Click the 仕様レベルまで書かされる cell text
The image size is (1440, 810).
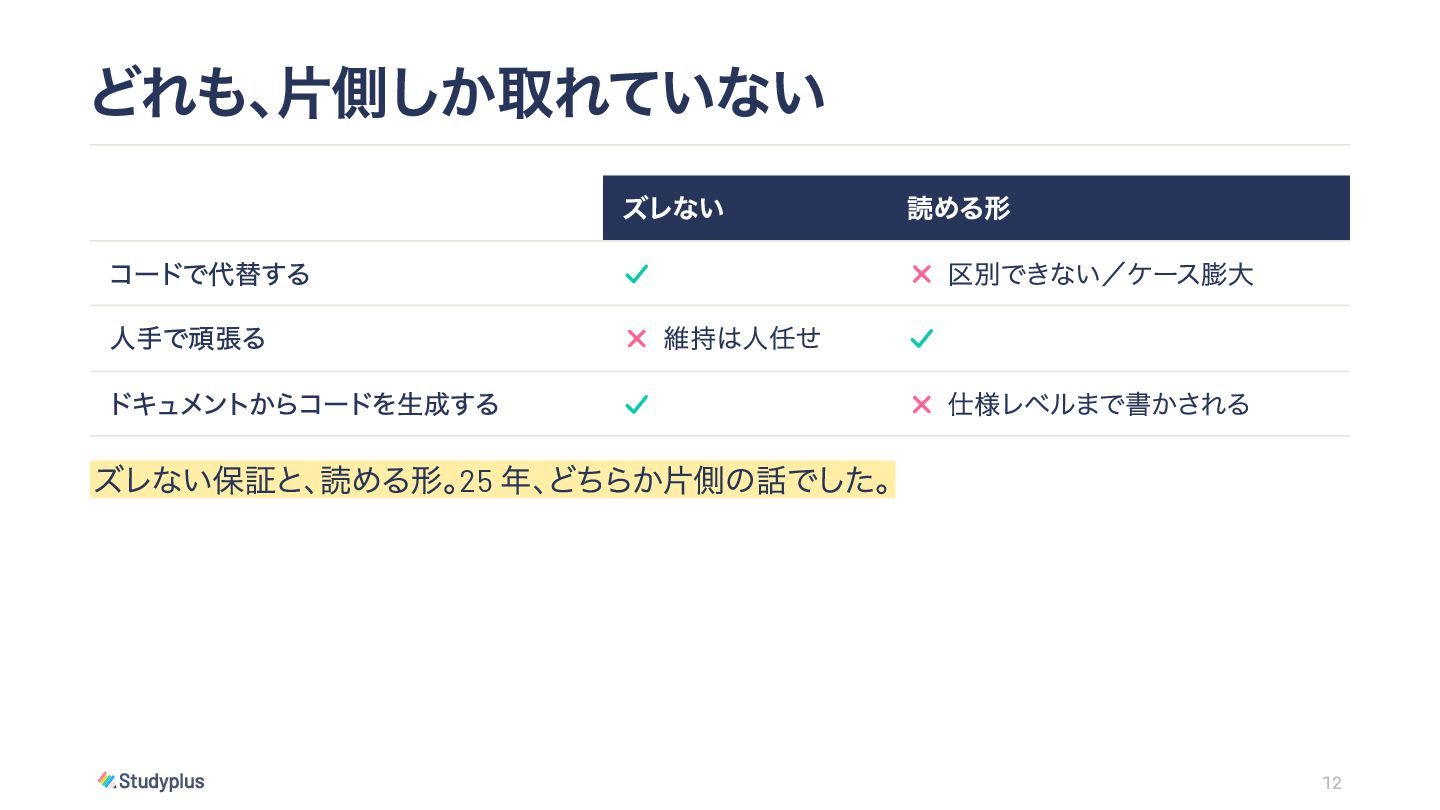pyautogui.click(x=1098, y=404)
